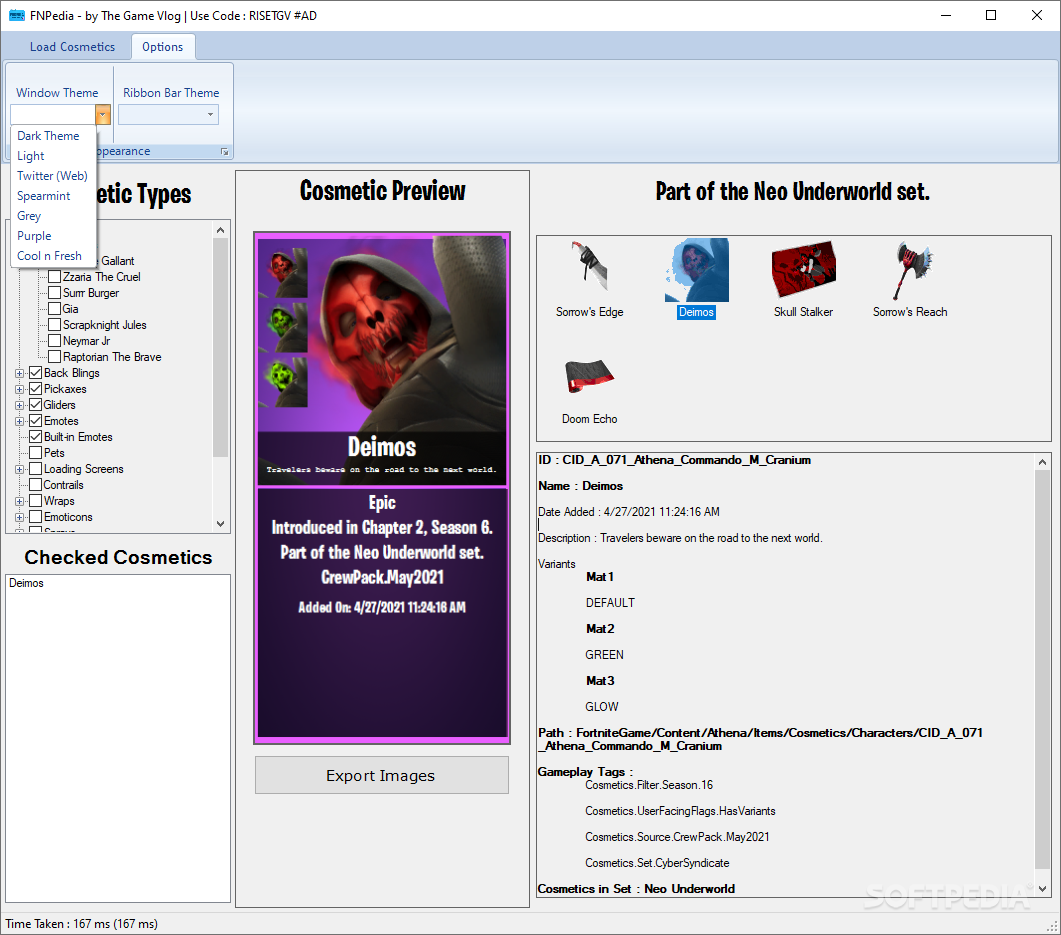Click the red Deimos variant thumbnail
Screen dimensions: 1061x935
tap(284, 271)
